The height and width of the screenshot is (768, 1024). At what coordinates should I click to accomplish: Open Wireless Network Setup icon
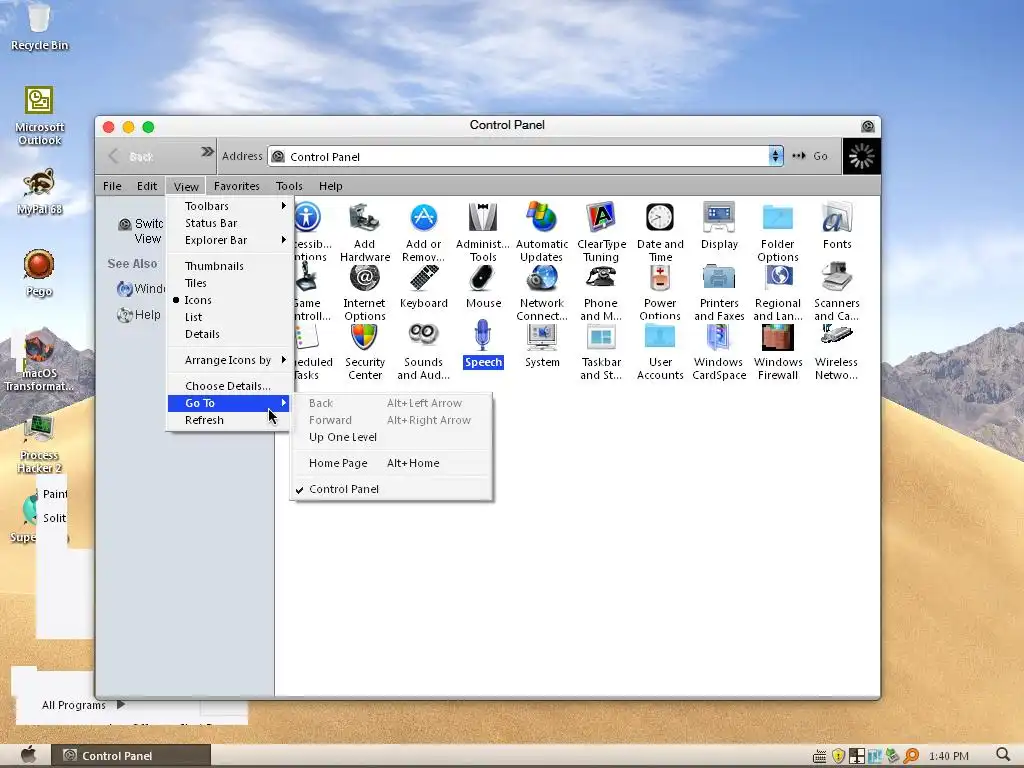pyautogui.click(x=837, y=351)
